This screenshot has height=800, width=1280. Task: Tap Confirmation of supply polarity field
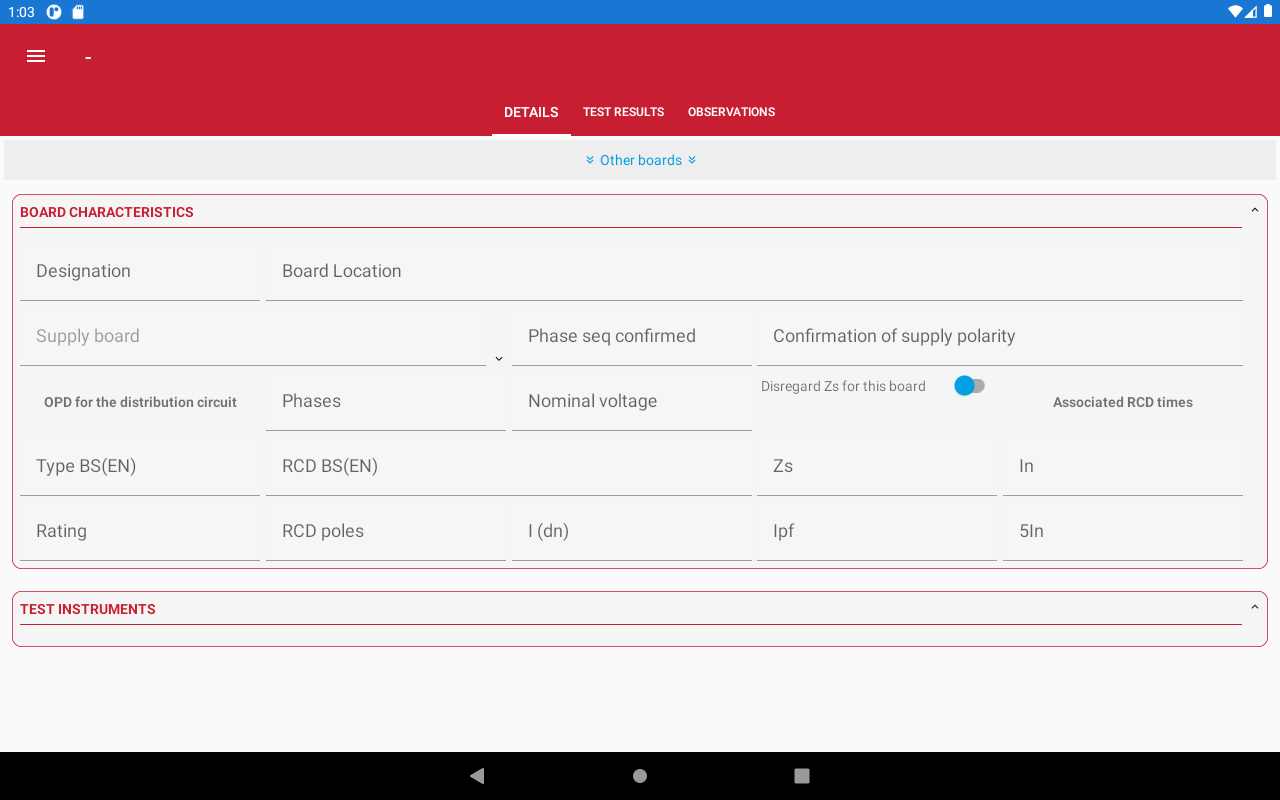coord(999,337)
